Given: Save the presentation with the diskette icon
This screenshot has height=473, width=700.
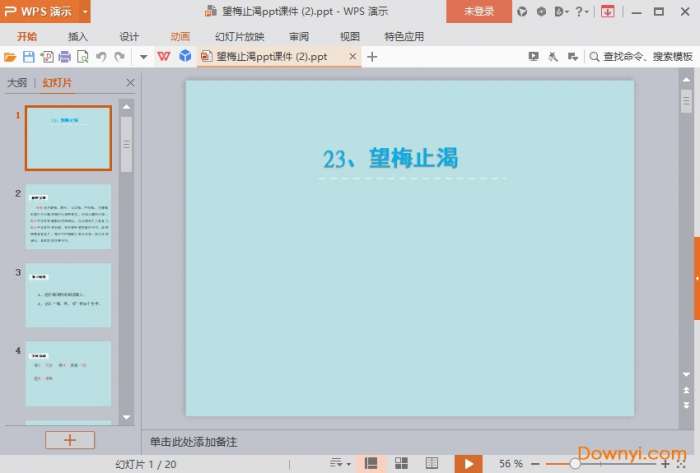Looking at the screenshot, I should [x=29, y=57].
